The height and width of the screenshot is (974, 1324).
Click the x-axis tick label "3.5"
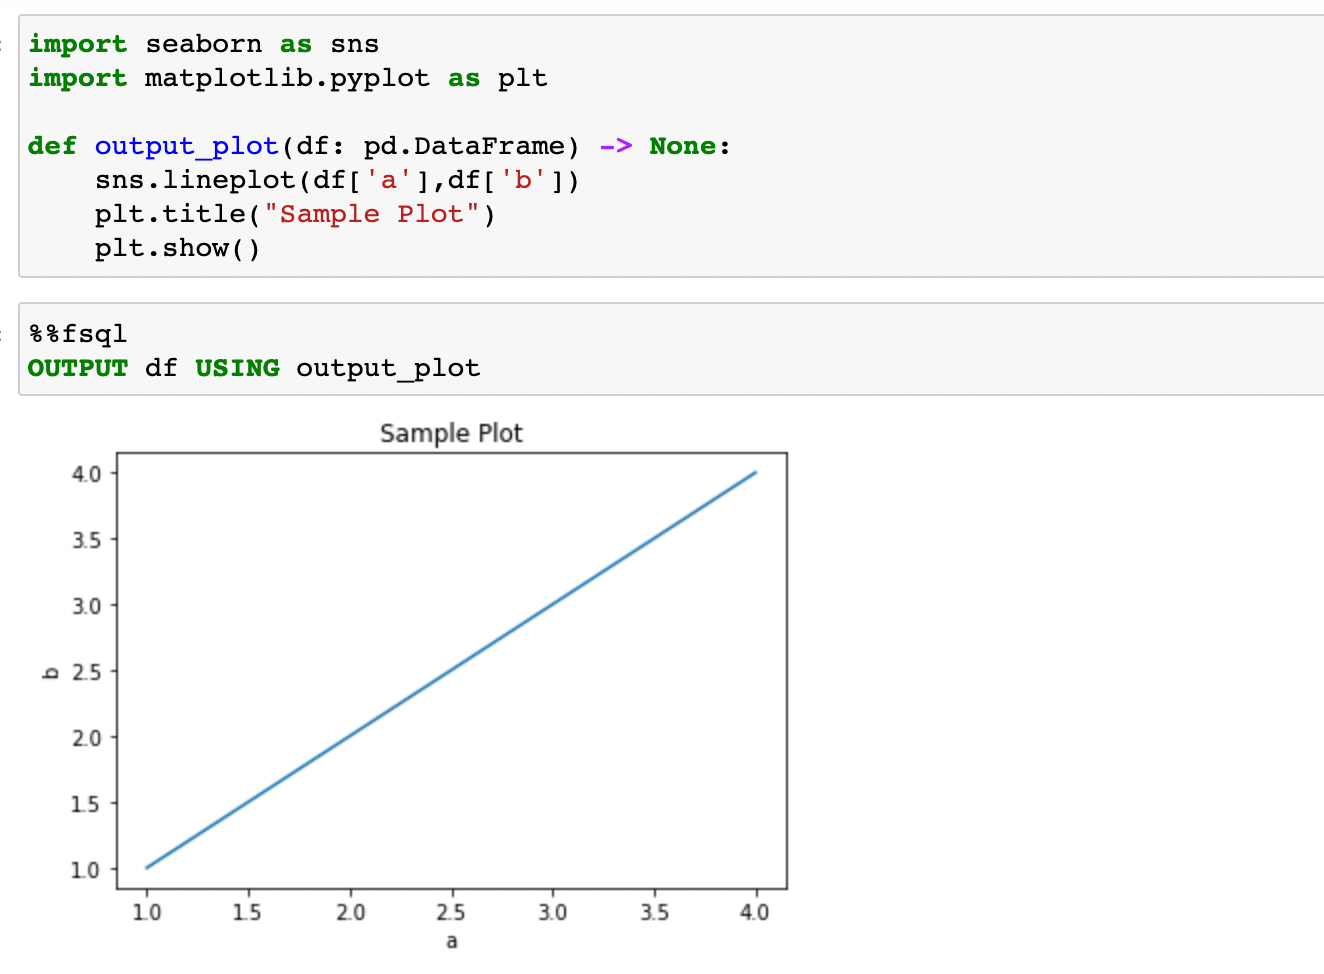point(654,912)
